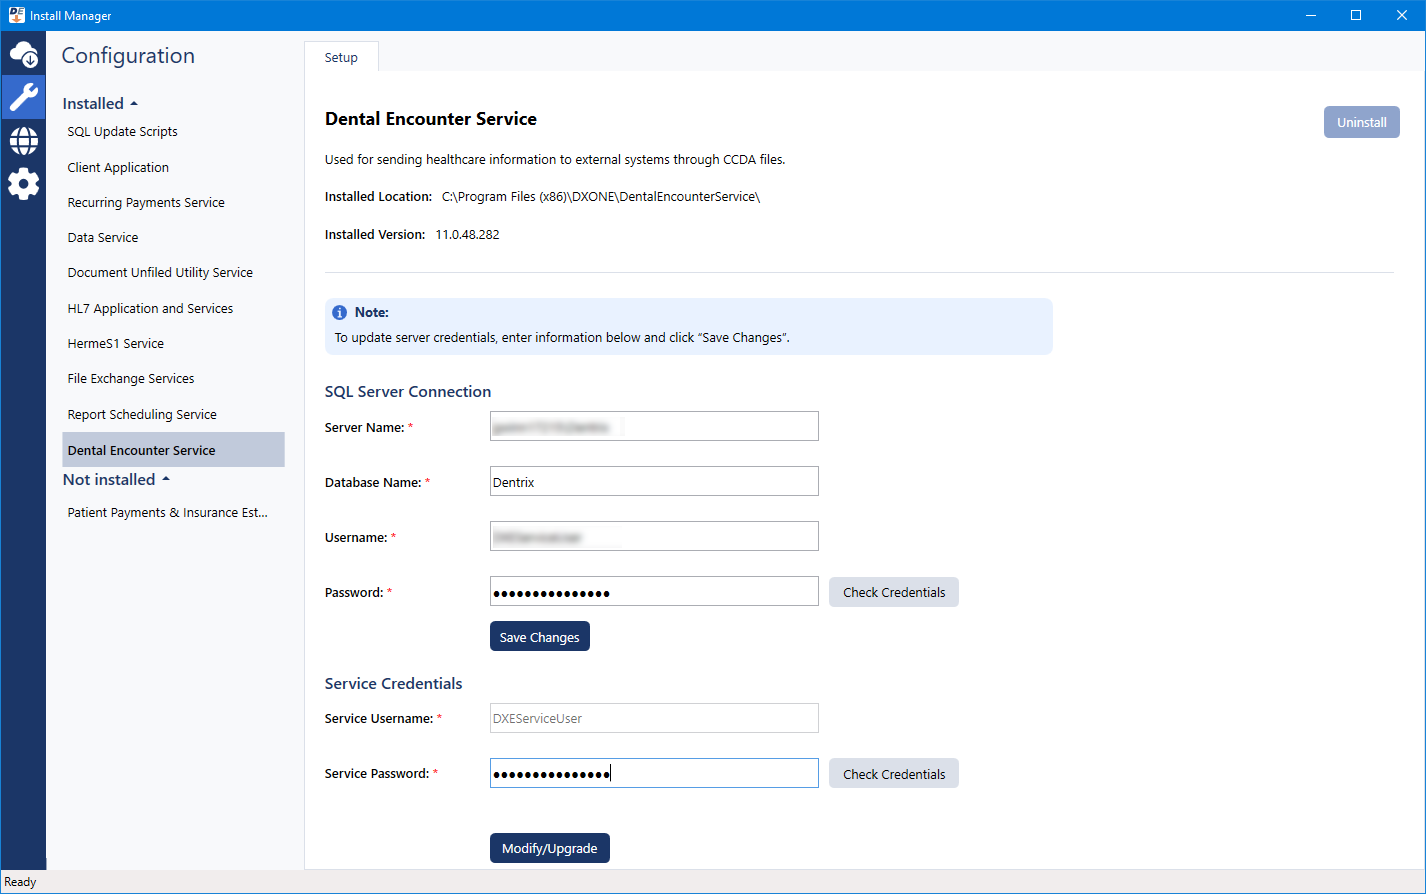Focus the Server Name input field
Image resolution: width=1426 pixels, height=894 pixels.
[x=654, y=427]
